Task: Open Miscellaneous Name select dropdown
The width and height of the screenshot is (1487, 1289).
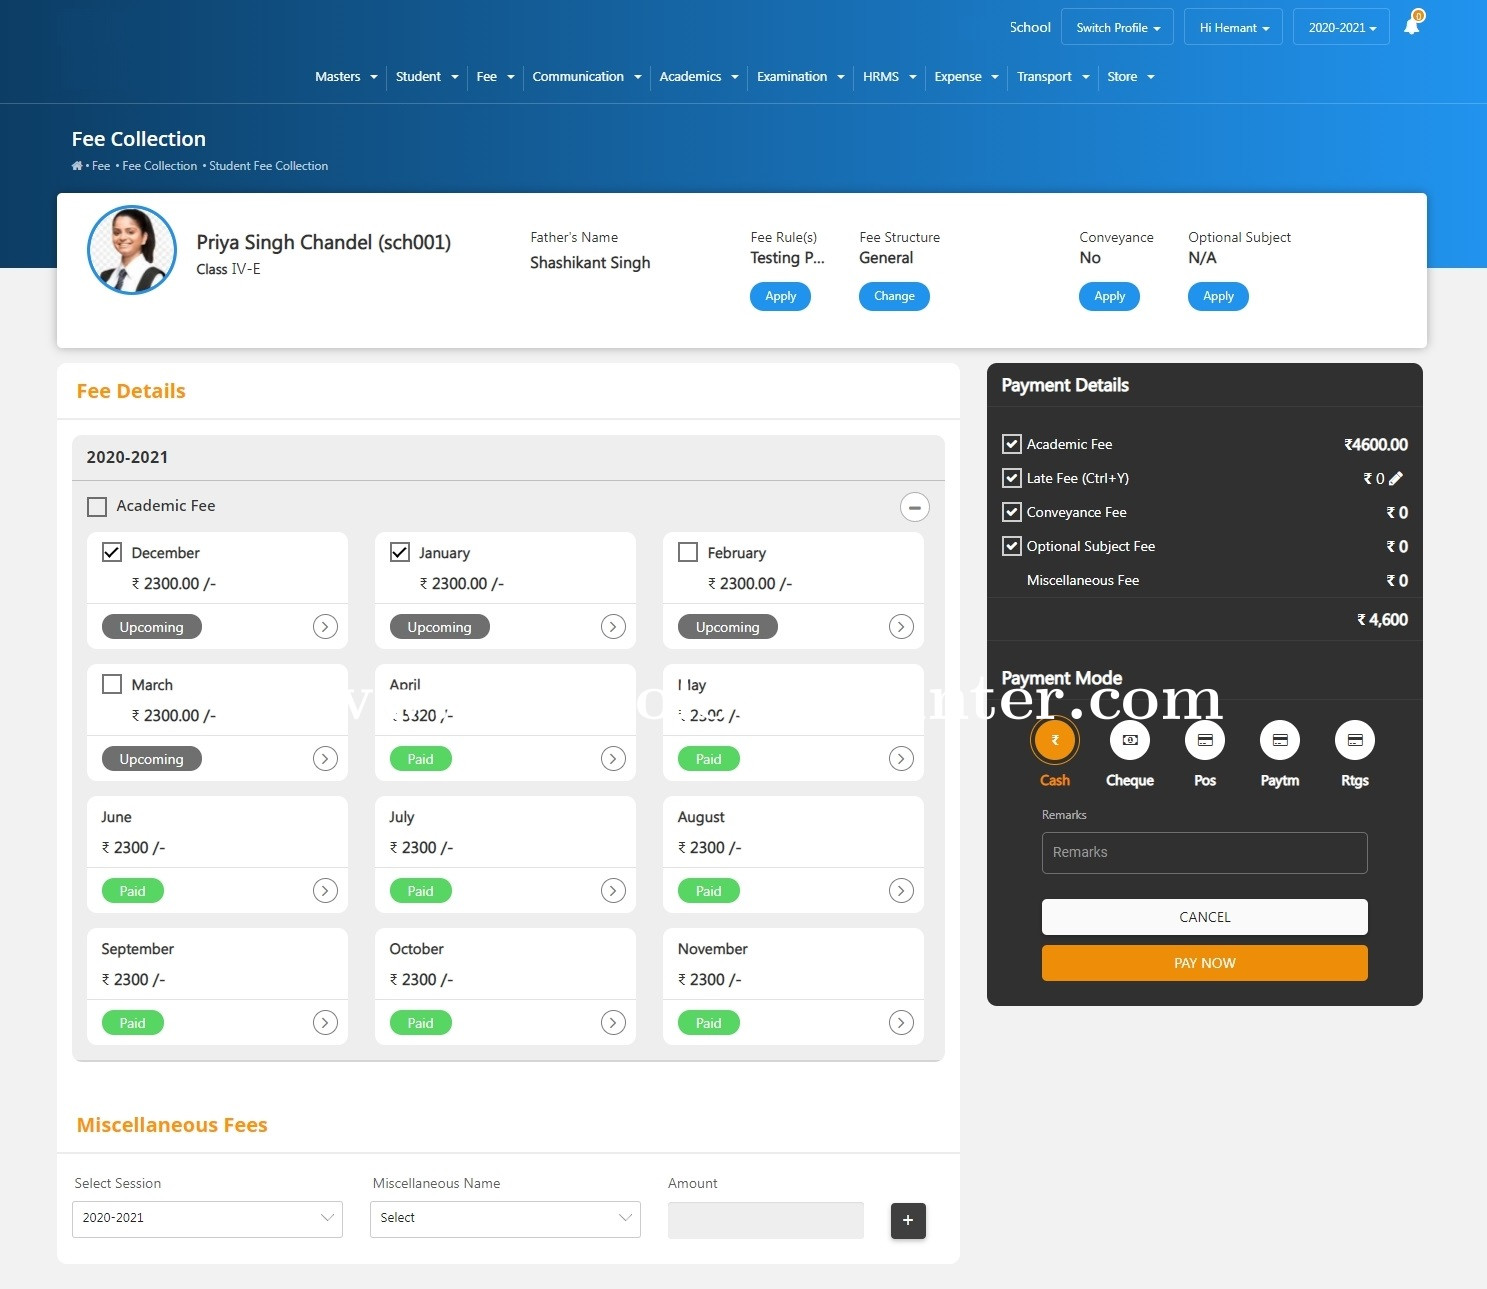Action: [505, 1219]
